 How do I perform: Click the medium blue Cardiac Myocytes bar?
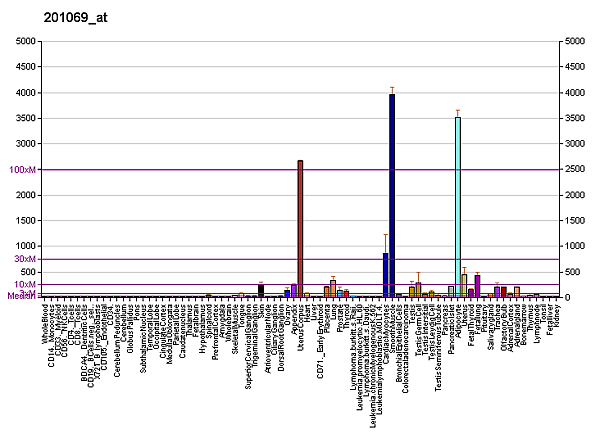385,275
